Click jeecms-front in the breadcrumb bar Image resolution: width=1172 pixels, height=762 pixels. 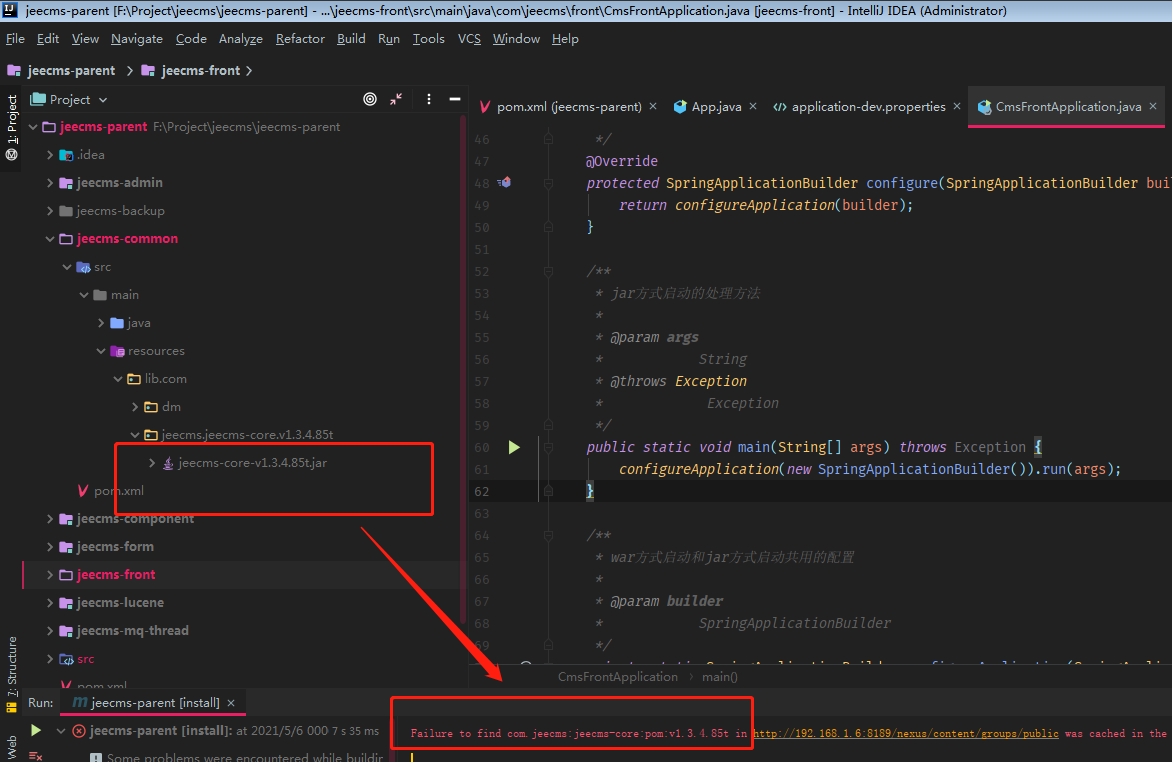pos(201,71)
